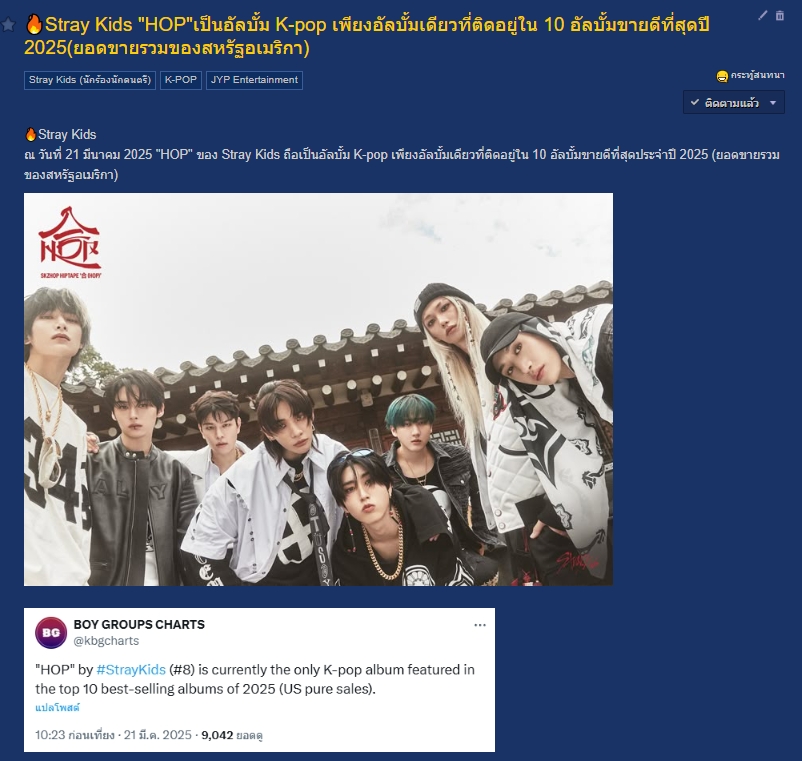802x761 pixels.
Task: Click the smiley กระทู้สนทนา icon
Action: tap(722, 77)
